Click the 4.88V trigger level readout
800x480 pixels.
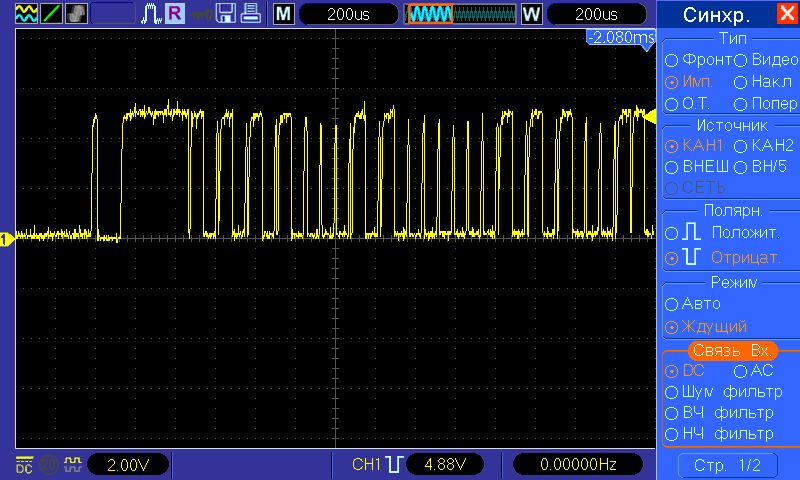[x=445, y=464]
